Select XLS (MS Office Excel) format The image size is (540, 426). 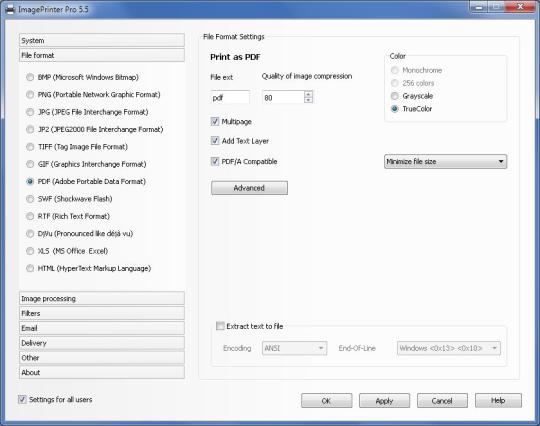(x=30, y=251)
